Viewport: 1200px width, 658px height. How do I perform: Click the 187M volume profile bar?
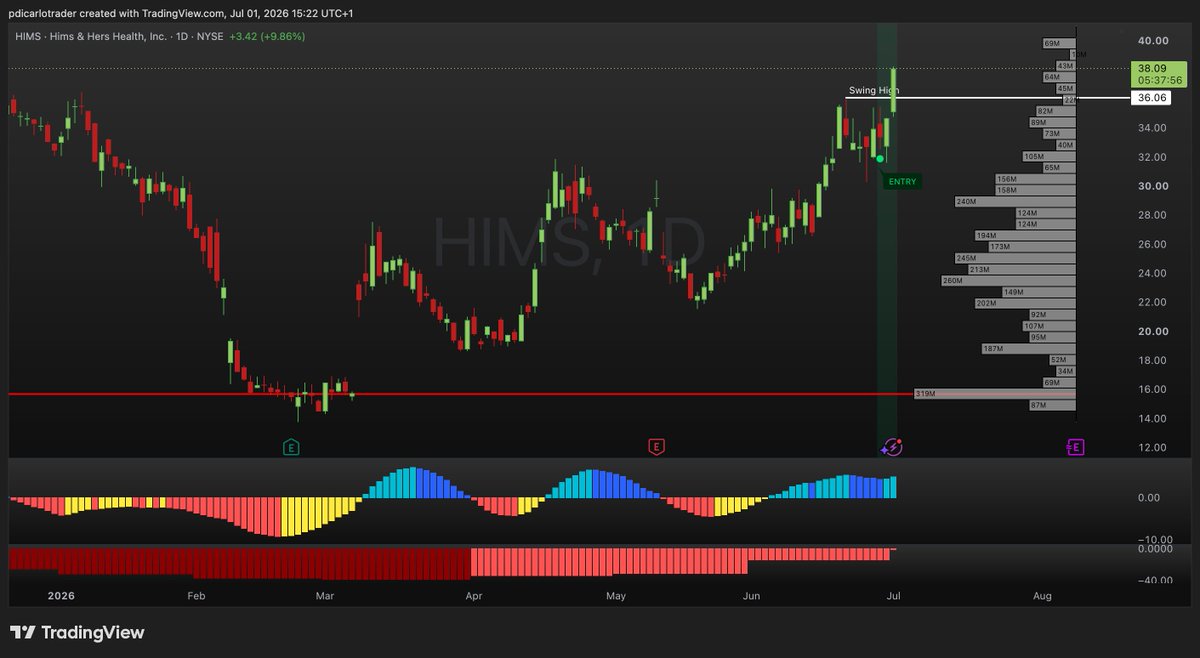tap(1029, 349)
